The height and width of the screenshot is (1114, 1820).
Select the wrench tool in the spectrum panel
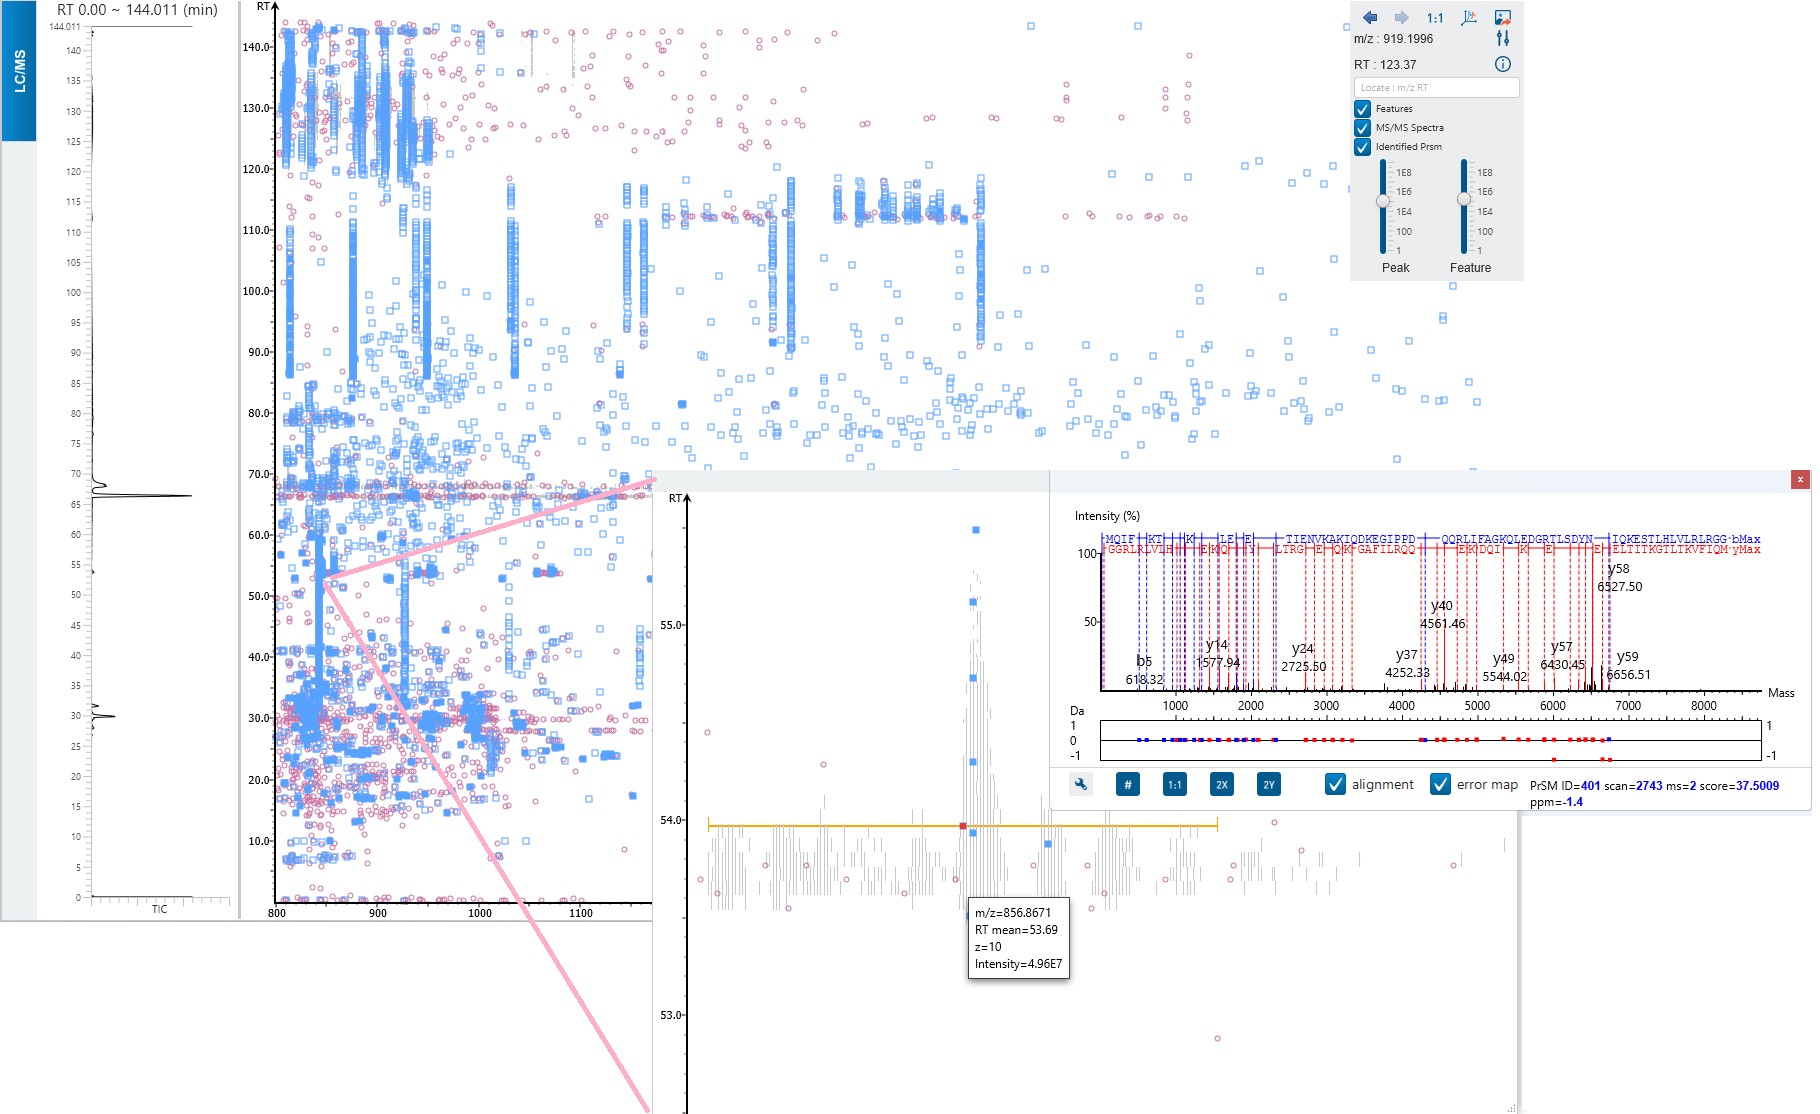(x=1081, y=785)
